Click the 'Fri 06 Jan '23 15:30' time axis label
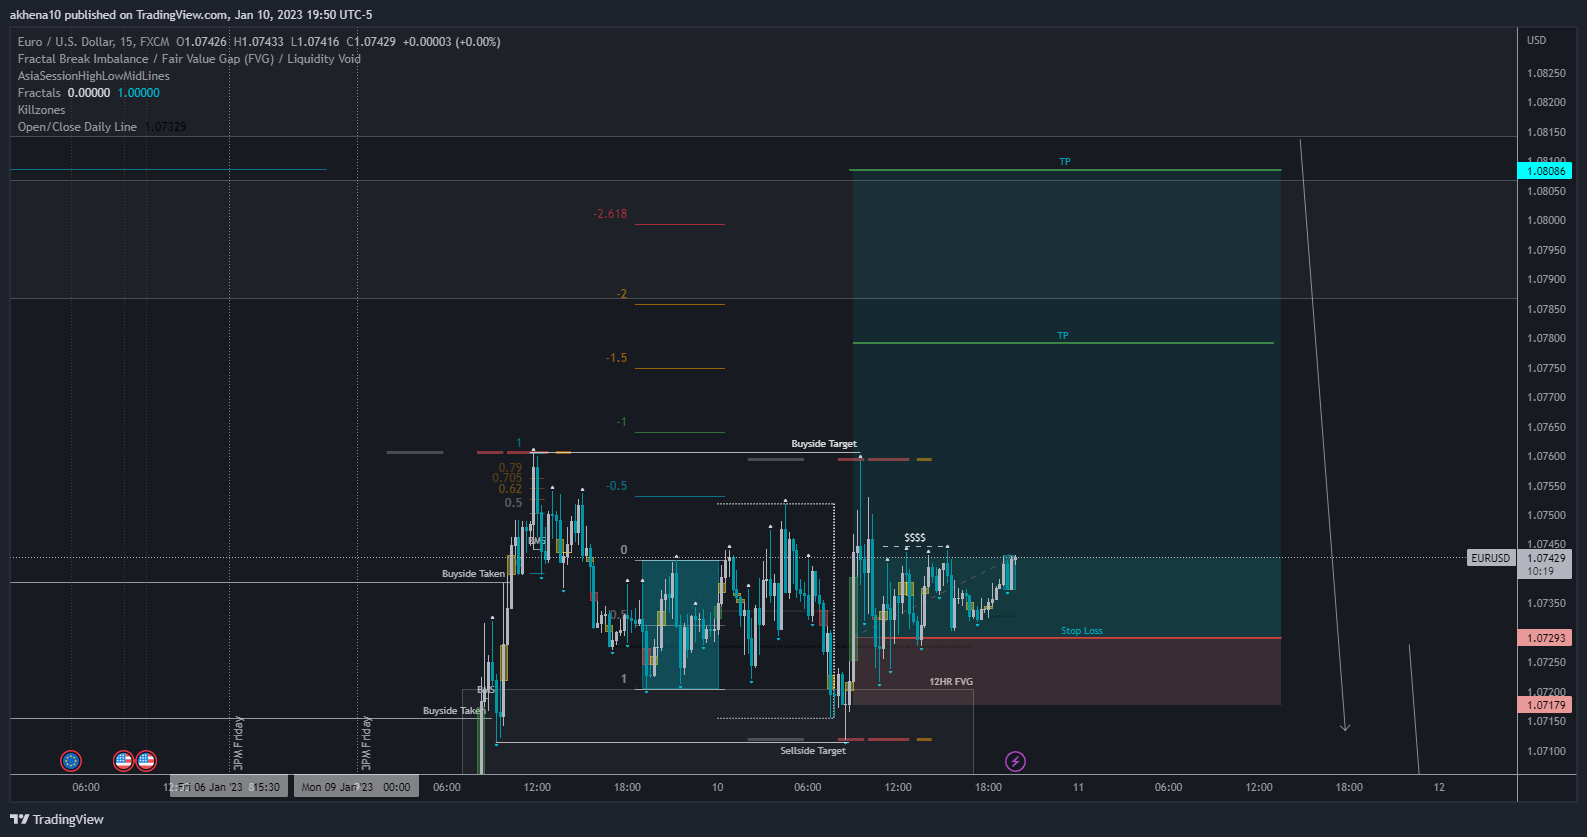The image size is (1587, 837). 229,787
